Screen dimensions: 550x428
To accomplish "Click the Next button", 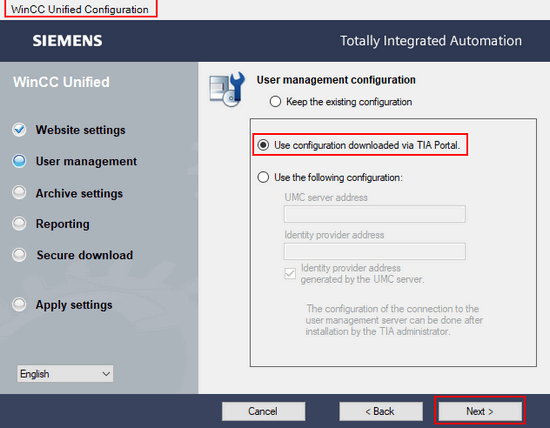I will [x=480, y=411].
